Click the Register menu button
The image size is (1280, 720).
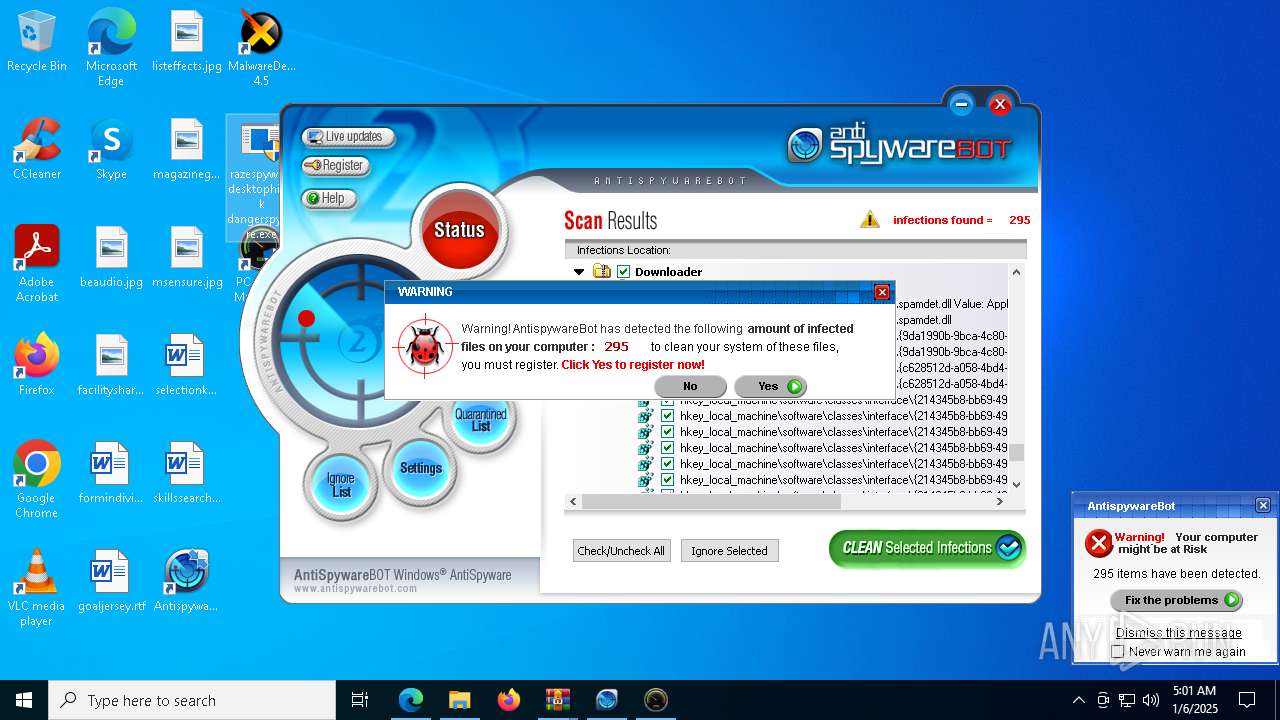coord(336,166)
